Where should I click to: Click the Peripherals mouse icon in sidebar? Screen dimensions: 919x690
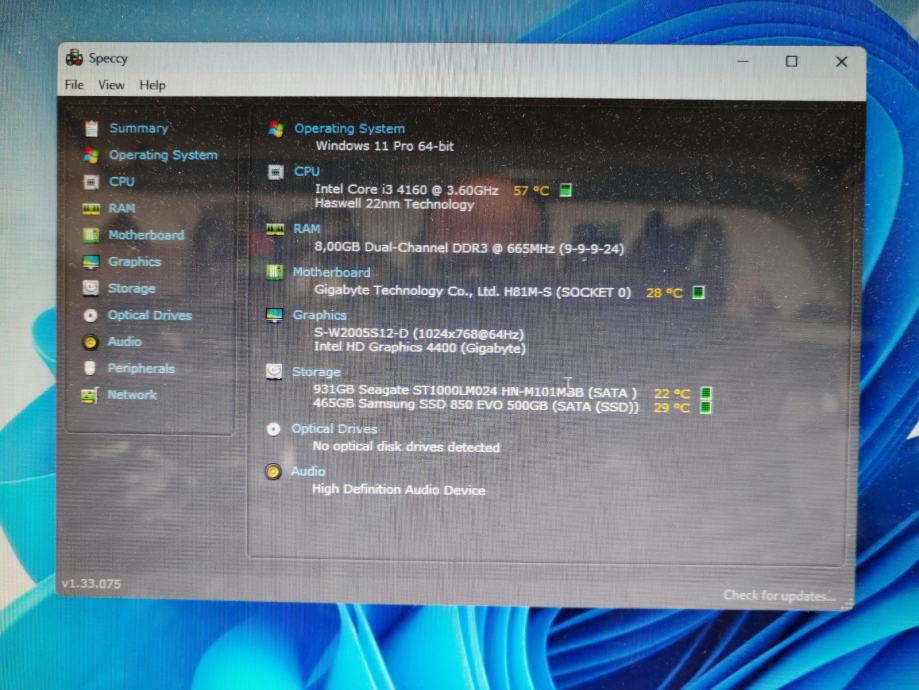[90, 368]
